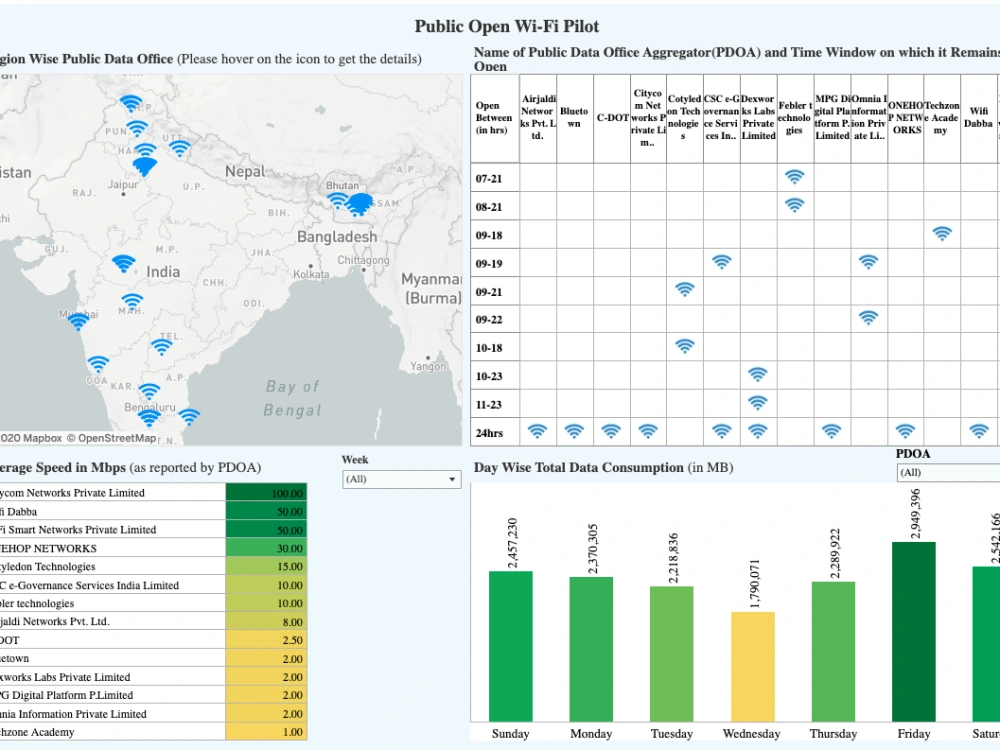
Task: Click the Airjaldi Networks 24hrs Wi-Fi icon
Action: [x=537, y=431]
